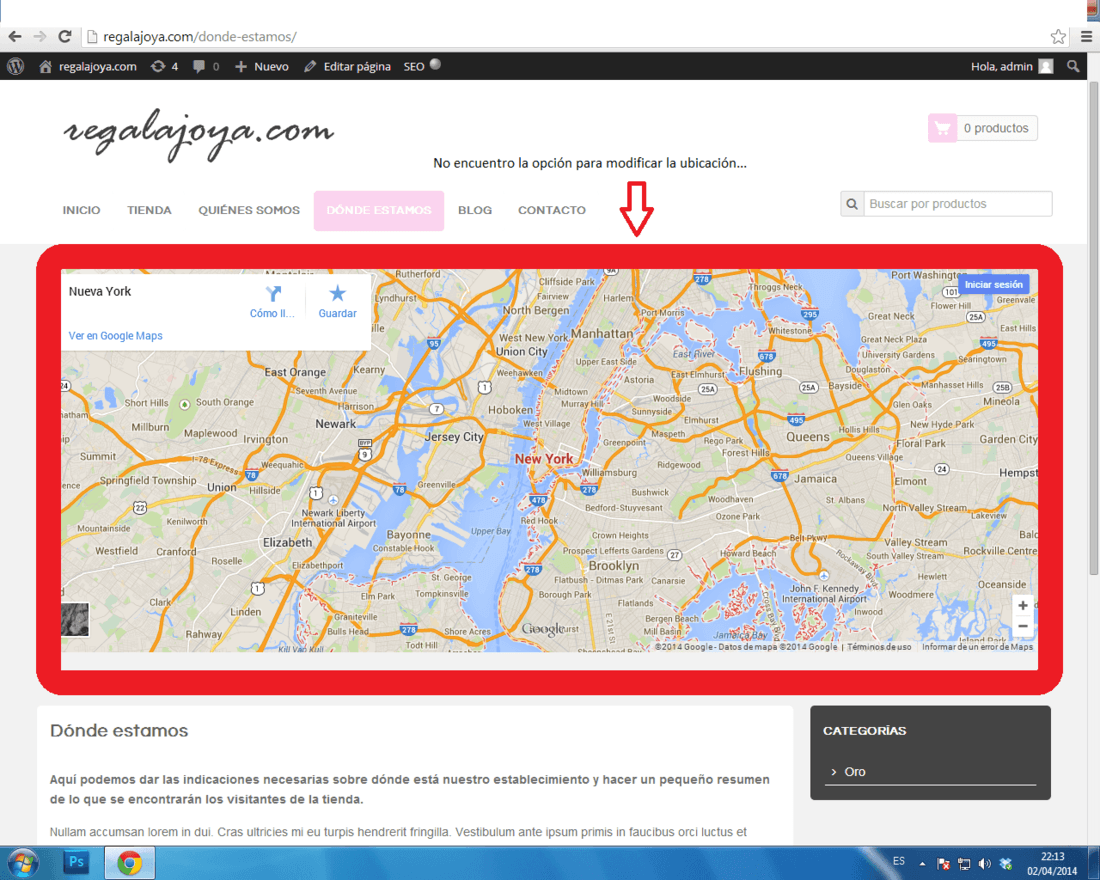Open the Nuevo menu in admin bar

(x=262, y=67)
